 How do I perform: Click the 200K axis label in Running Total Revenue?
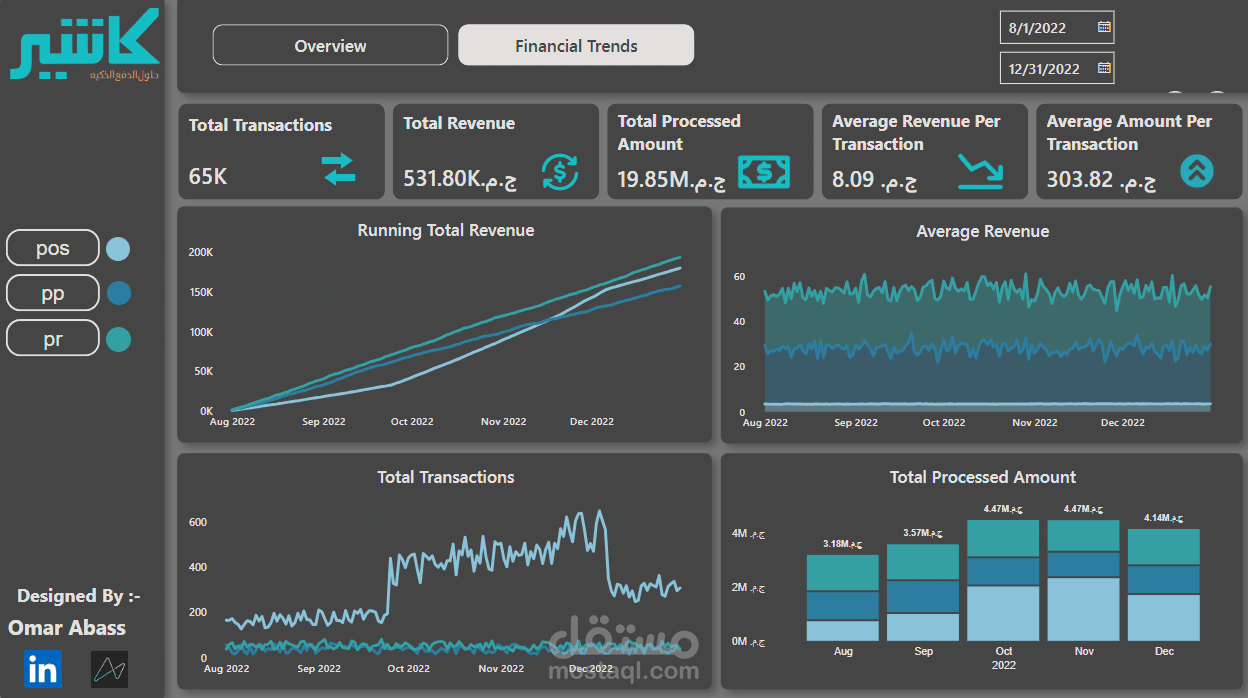coord(200,252)
